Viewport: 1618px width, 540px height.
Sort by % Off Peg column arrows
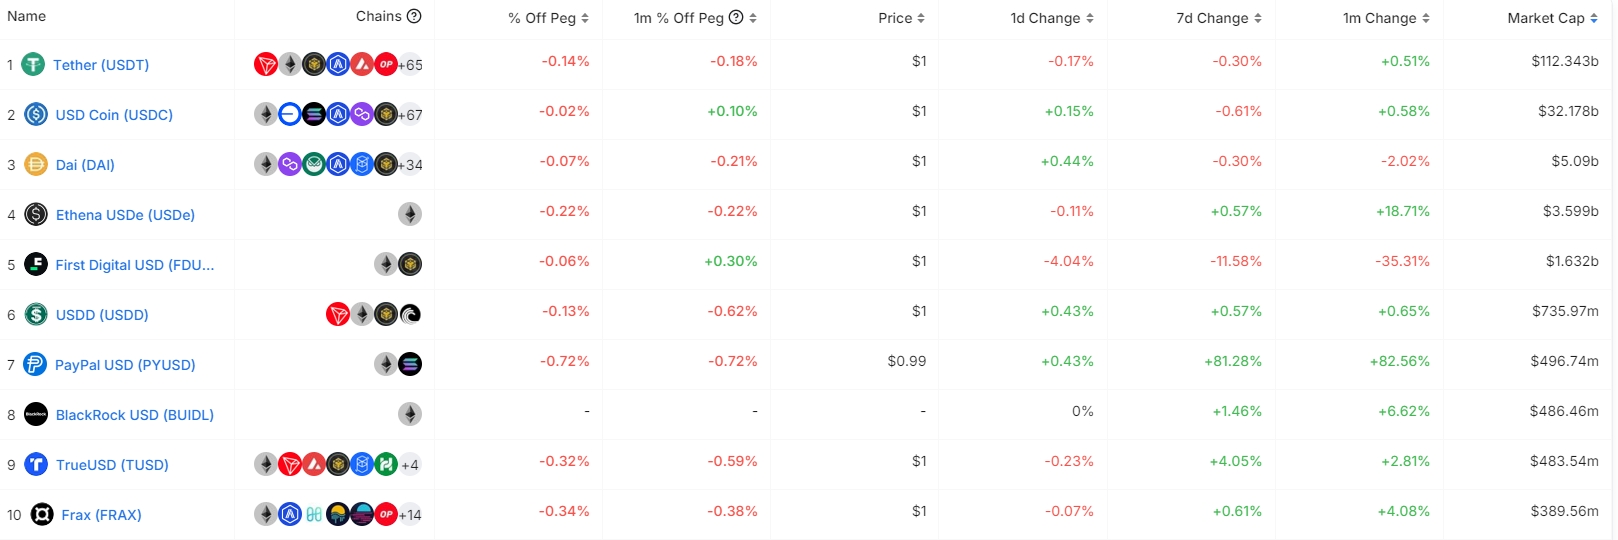(x=585, y=18)
